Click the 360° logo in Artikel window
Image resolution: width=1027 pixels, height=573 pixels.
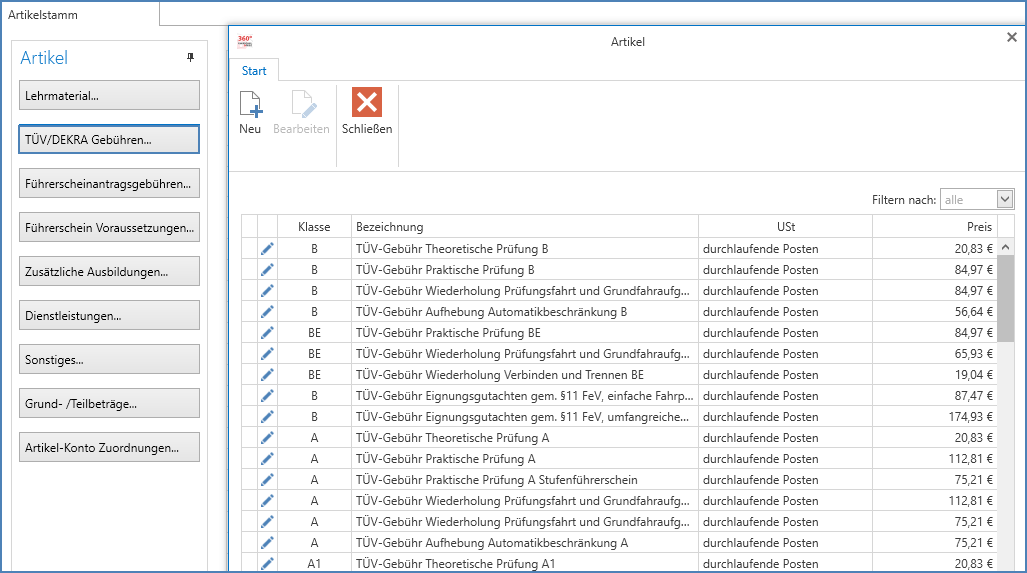point(245,41)
